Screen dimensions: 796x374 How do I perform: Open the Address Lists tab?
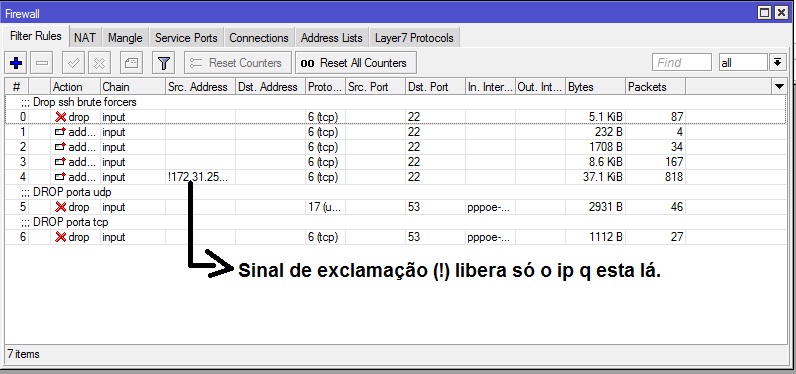331,38
